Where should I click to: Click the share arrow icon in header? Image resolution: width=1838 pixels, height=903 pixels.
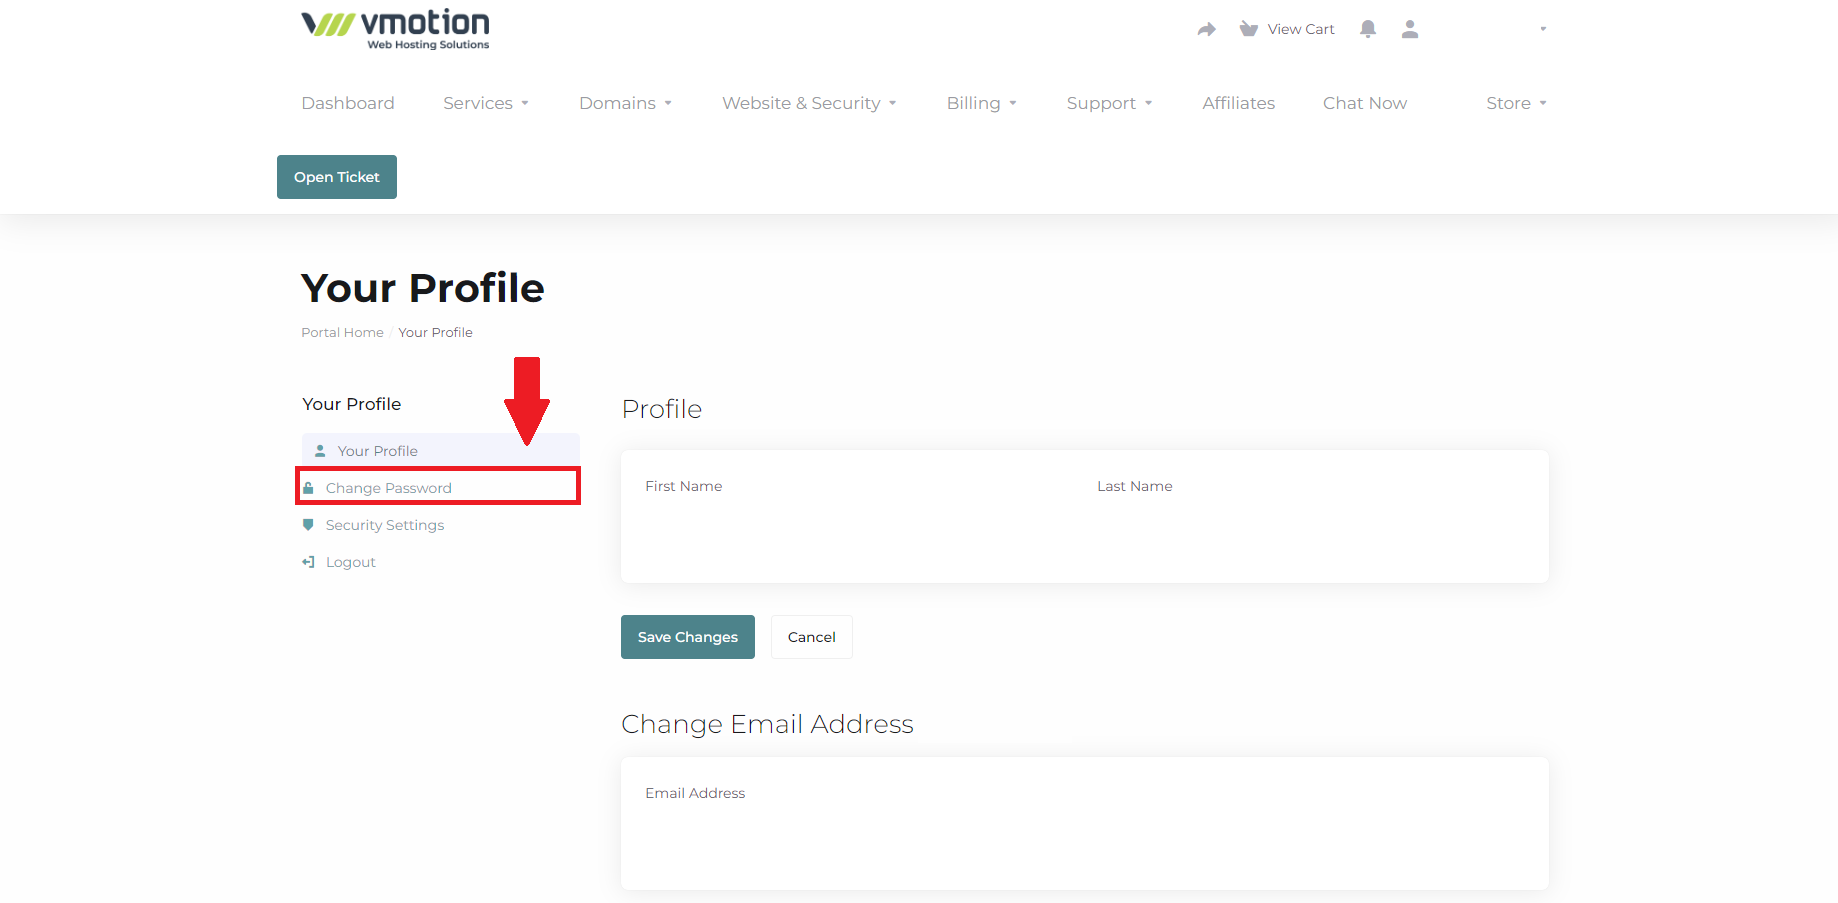(x=1207, y=29)
